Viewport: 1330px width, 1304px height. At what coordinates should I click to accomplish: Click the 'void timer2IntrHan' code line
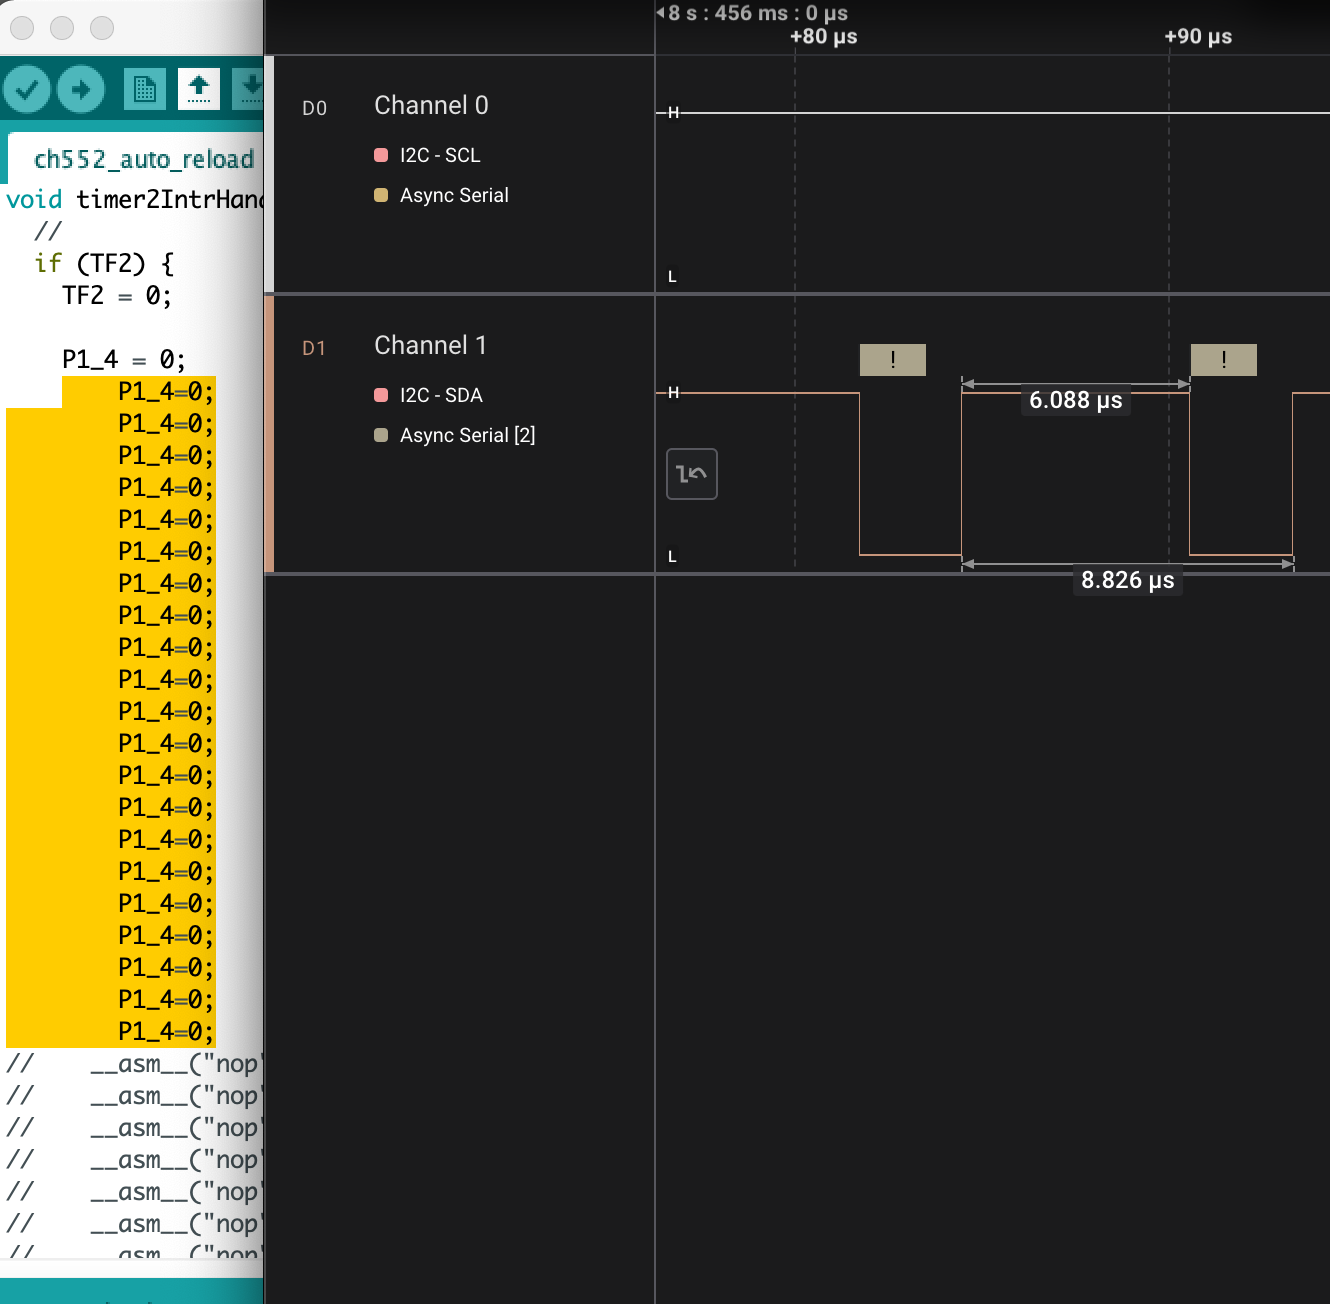(134, 199)
